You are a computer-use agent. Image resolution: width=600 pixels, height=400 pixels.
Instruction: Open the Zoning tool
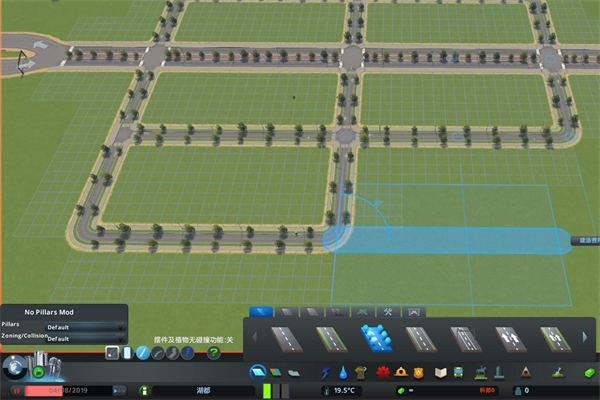pyautogui.click(x=275, y=372)
